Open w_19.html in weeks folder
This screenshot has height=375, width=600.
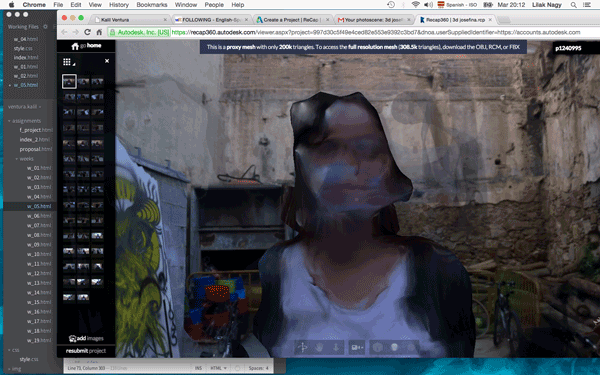click(39, 340)
